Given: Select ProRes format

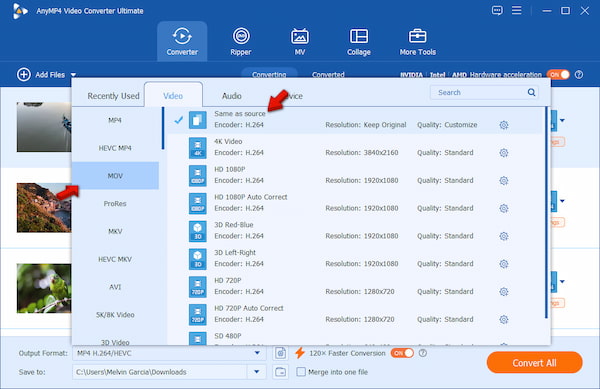Looking at the screenshot, I should click(115, 203).
